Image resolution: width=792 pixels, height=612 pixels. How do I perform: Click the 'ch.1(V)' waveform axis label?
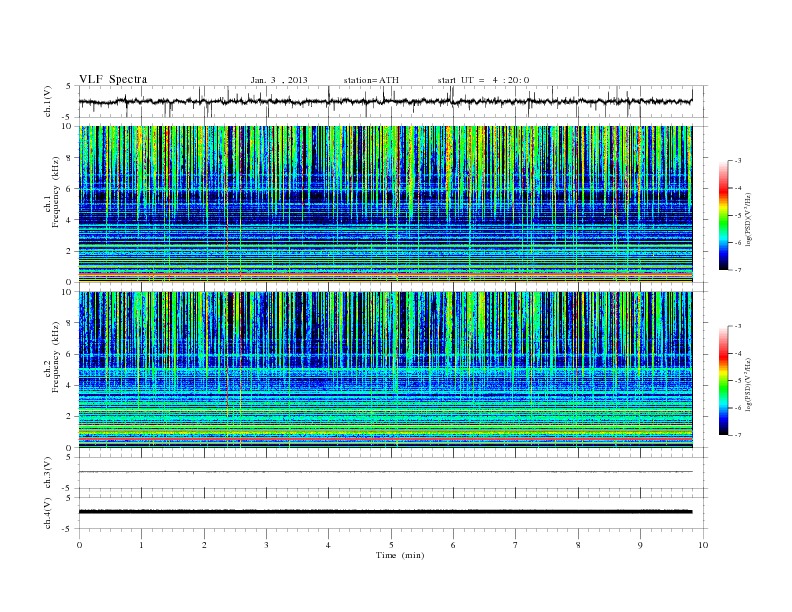tap(48, 101)
